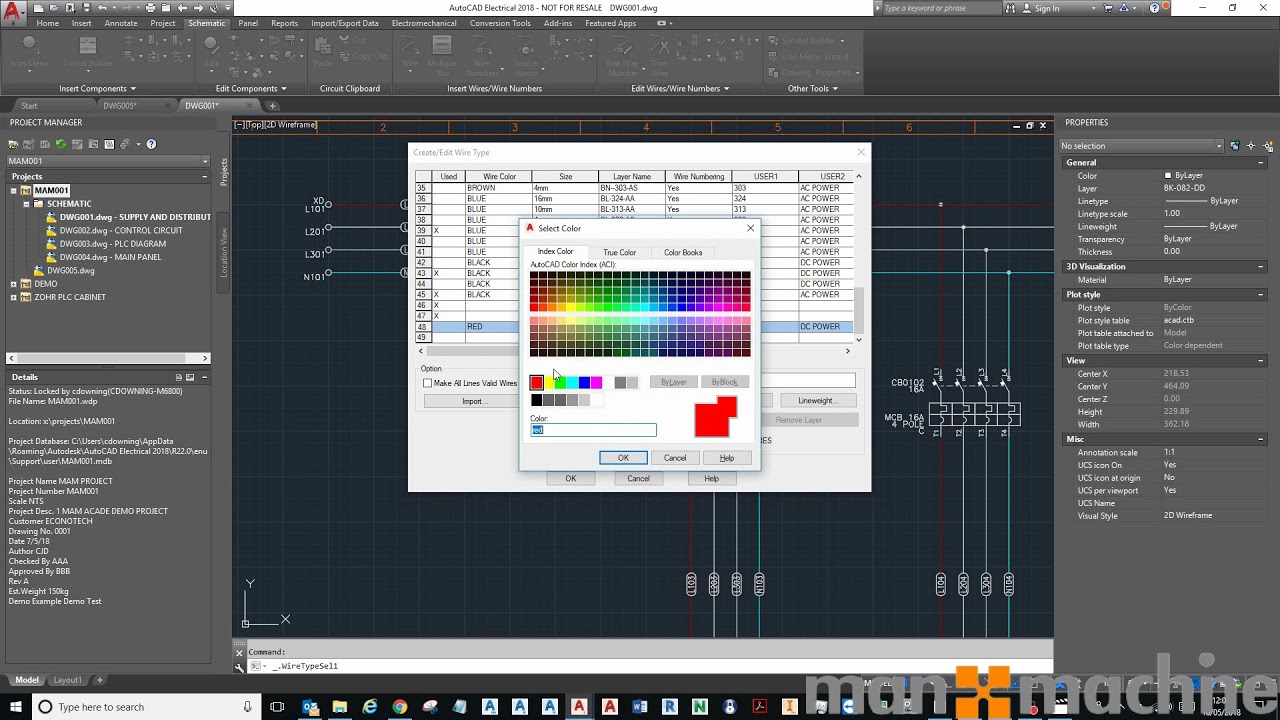Select the Wire insert tool
This screenshot has height=720, width=1280.
[410, 52]
